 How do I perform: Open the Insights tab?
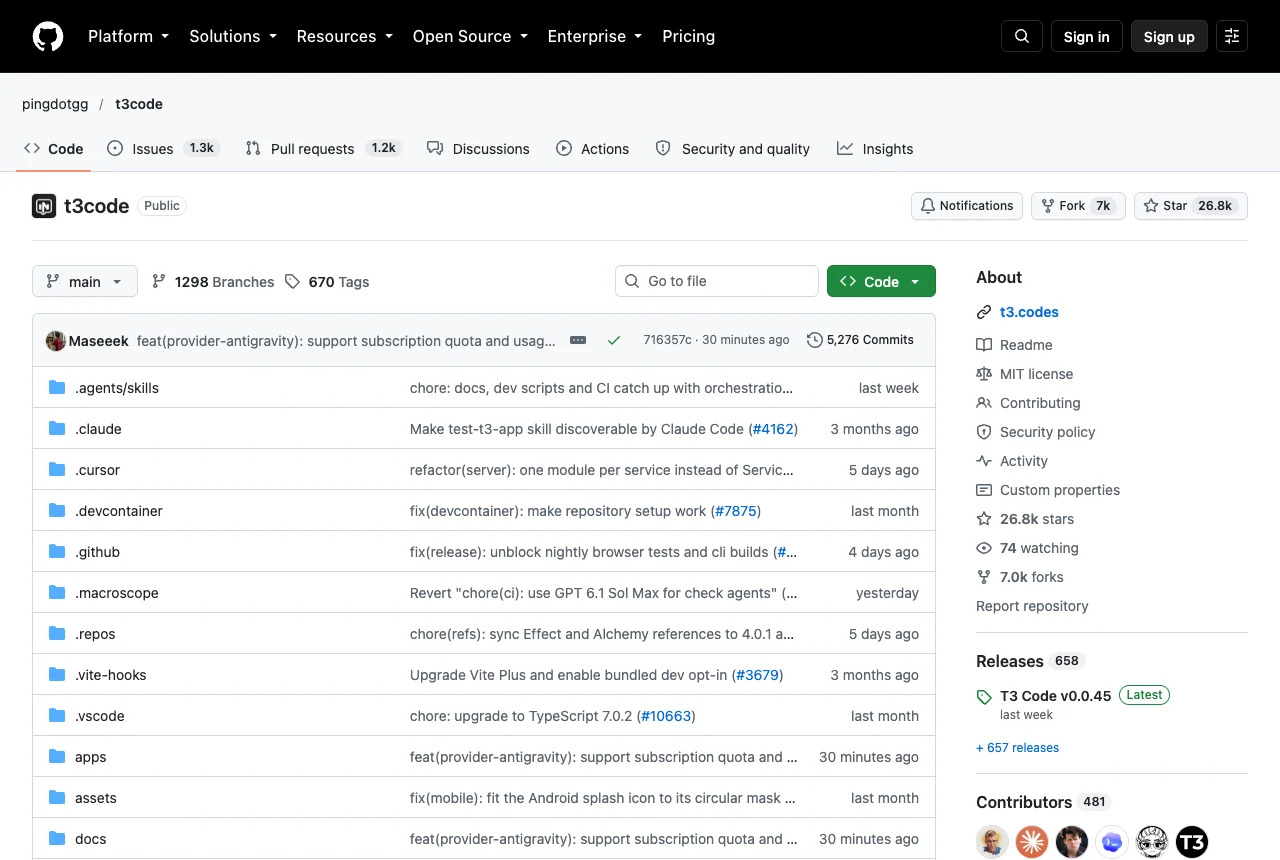(875, 148)
